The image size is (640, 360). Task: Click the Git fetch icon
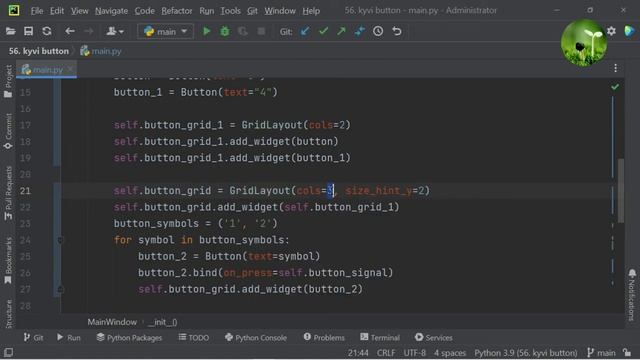pyautogui.click(x=360, y=31)
